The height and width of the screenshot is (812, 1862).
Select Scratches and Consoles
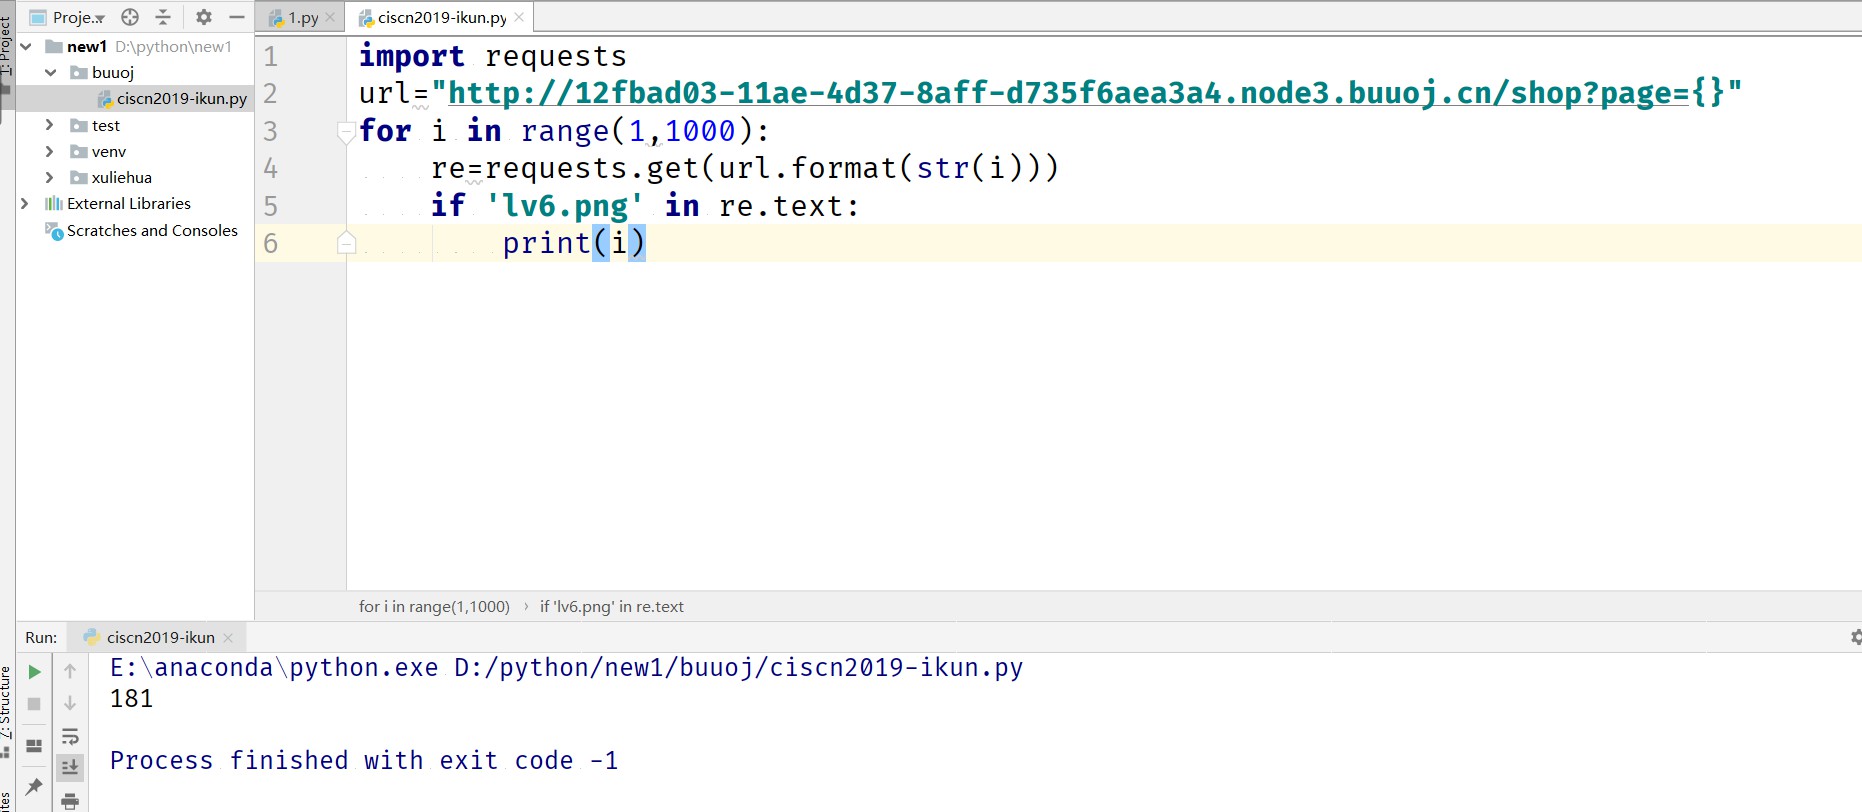tap(135, 230)
